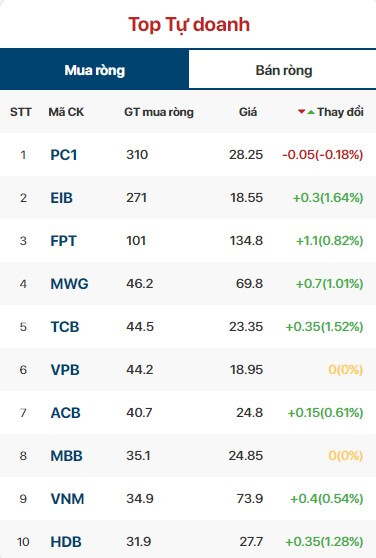Image resolution: width=376 pixels, height=558 pixels.
Task: Open the MBB stock link
Action: (67, 456)
